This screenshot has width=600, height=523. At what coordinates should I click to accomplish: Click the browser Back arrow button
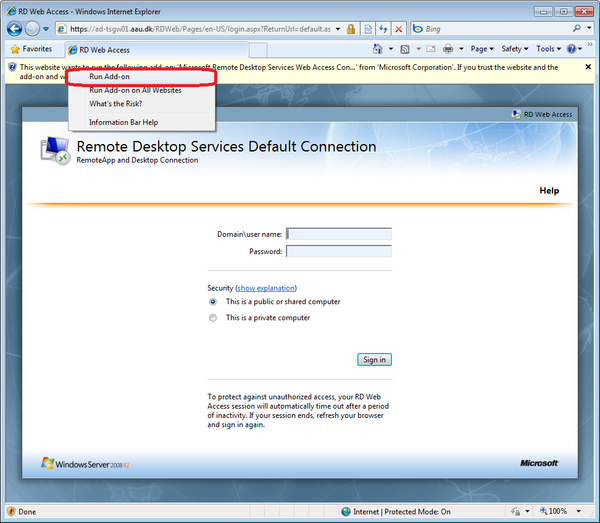pos(15,29)
